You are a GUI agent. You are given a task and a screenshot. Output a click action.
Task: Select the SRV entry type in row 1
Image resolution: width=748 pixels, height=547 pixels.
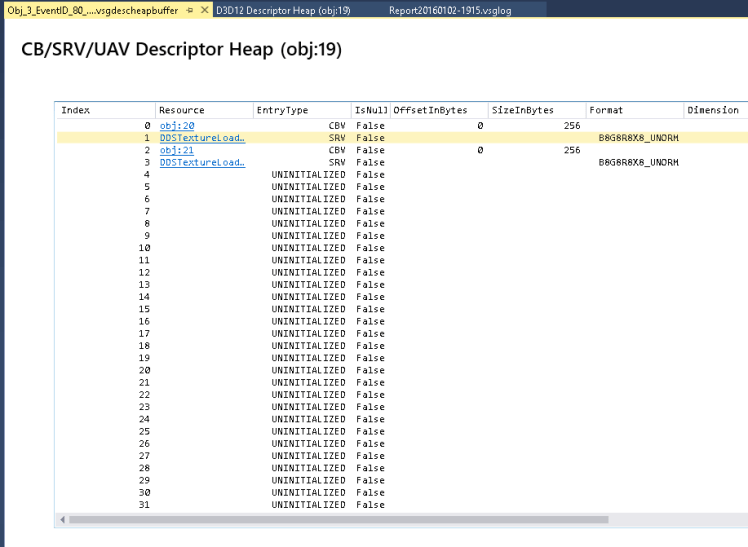click(337, 138)
